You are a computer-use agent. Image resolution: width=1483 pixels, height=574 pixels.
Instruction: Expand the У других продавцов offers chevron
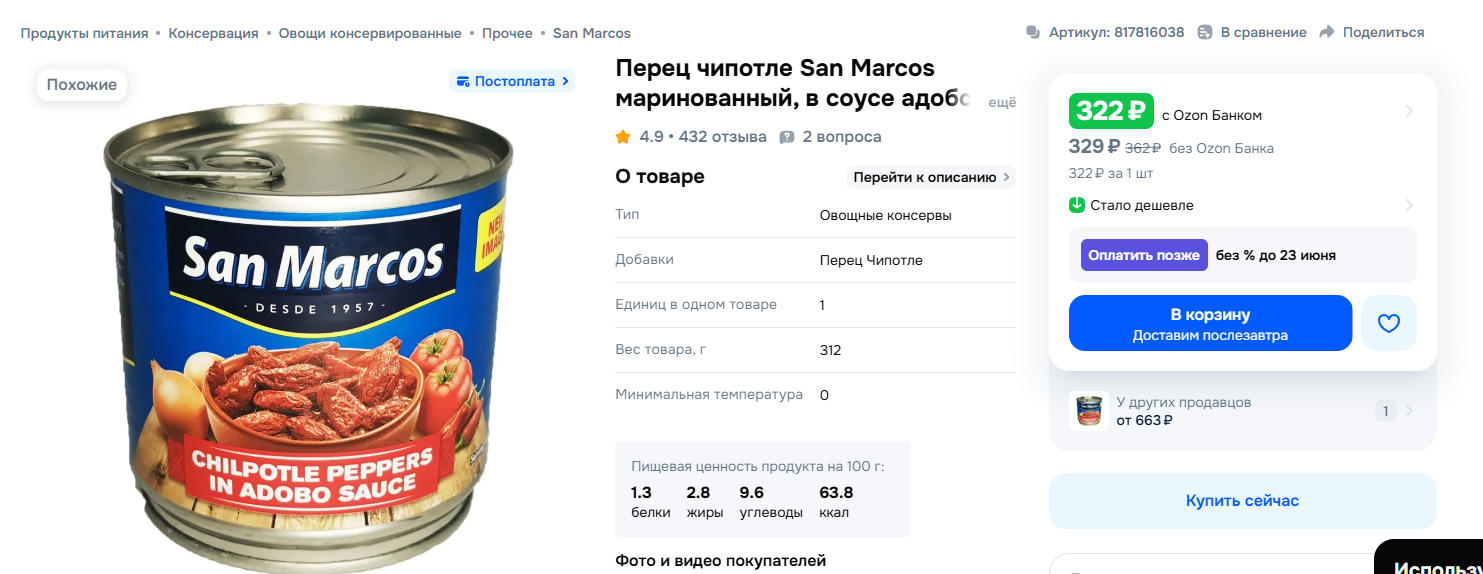tap(1409, 411)
